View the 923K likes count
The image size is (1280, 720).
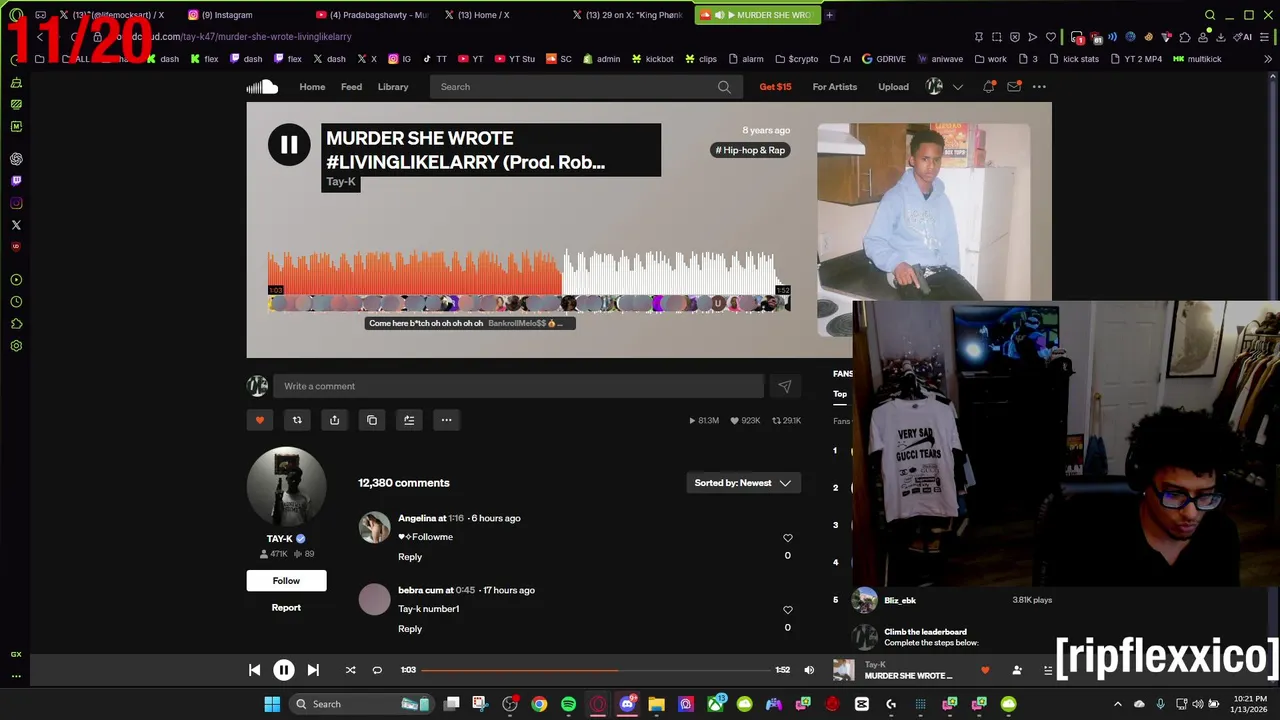pos(744,421)
